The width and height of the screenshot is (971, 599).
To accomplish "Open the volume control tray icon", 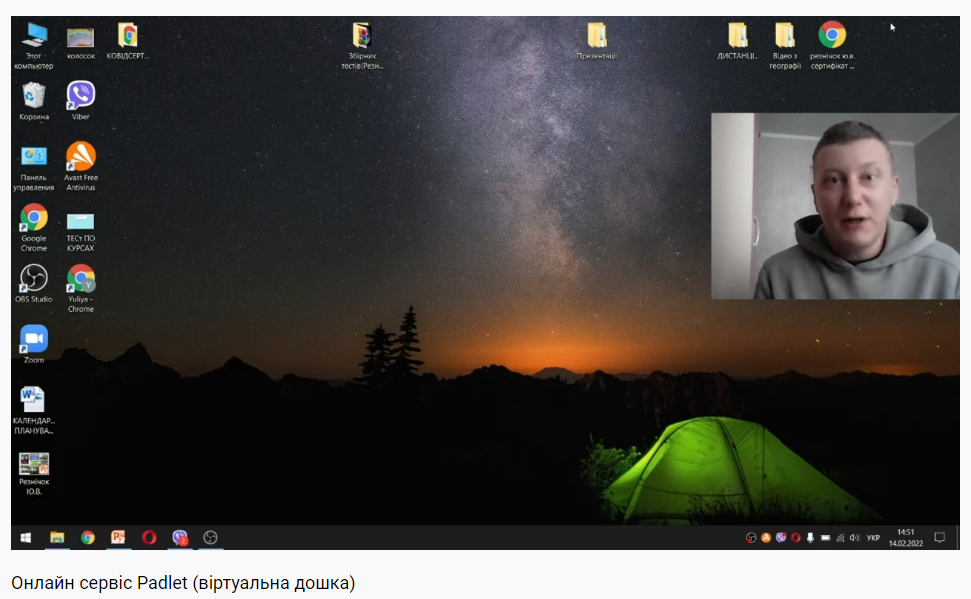I will point(855,538).
